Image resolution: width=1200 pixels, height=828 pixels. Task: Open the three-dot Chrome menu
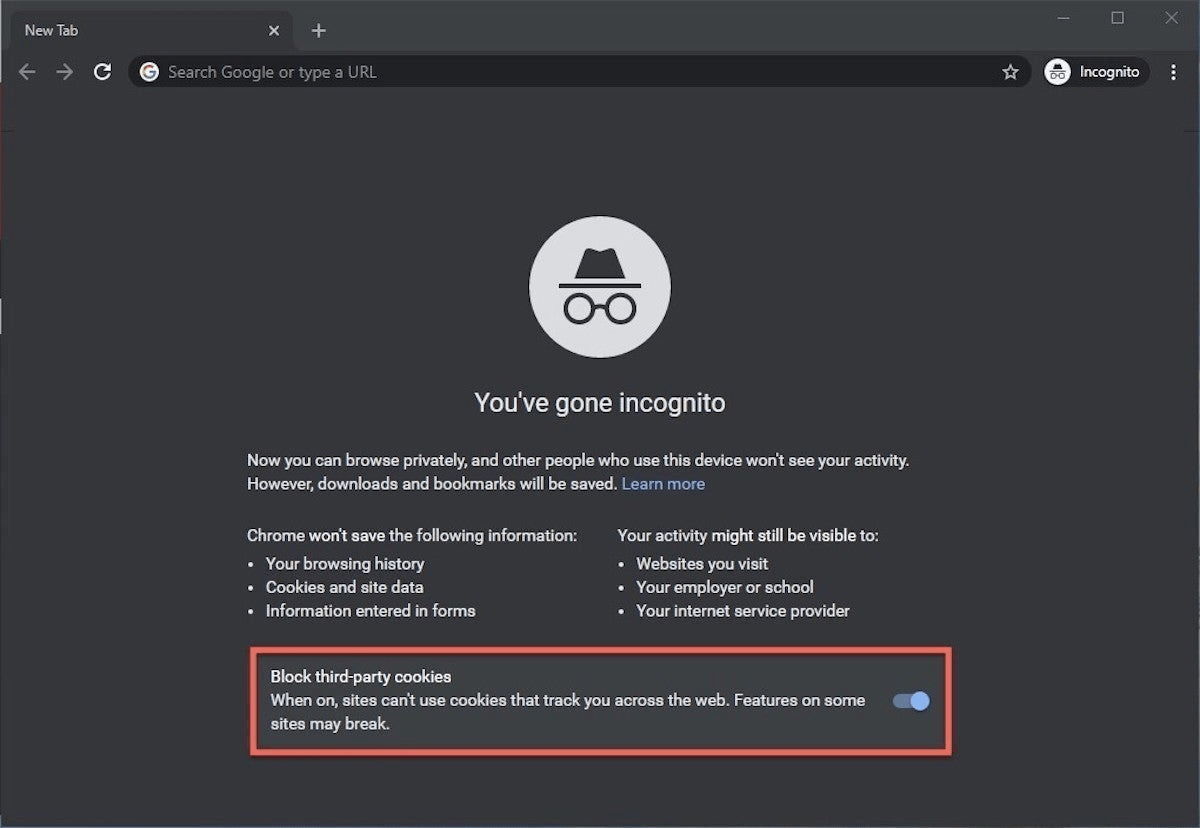(1173, 71)
